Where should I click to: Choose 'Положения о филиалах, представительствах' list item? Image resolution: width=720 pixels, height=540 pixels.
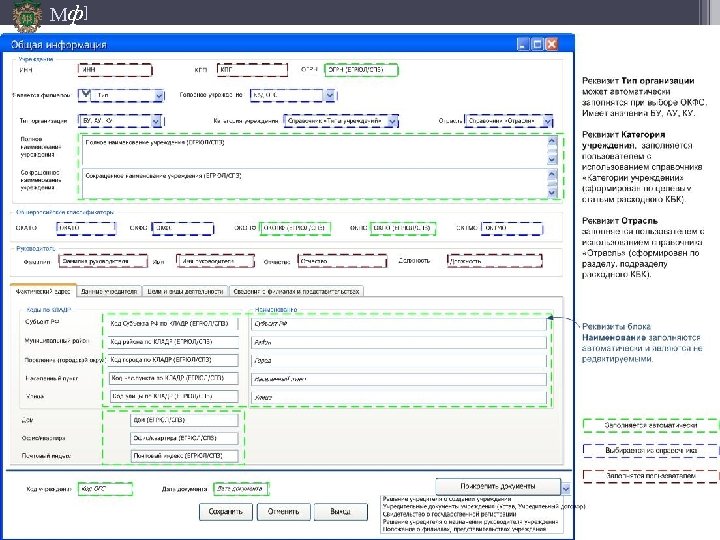click(x=464, y=529)
